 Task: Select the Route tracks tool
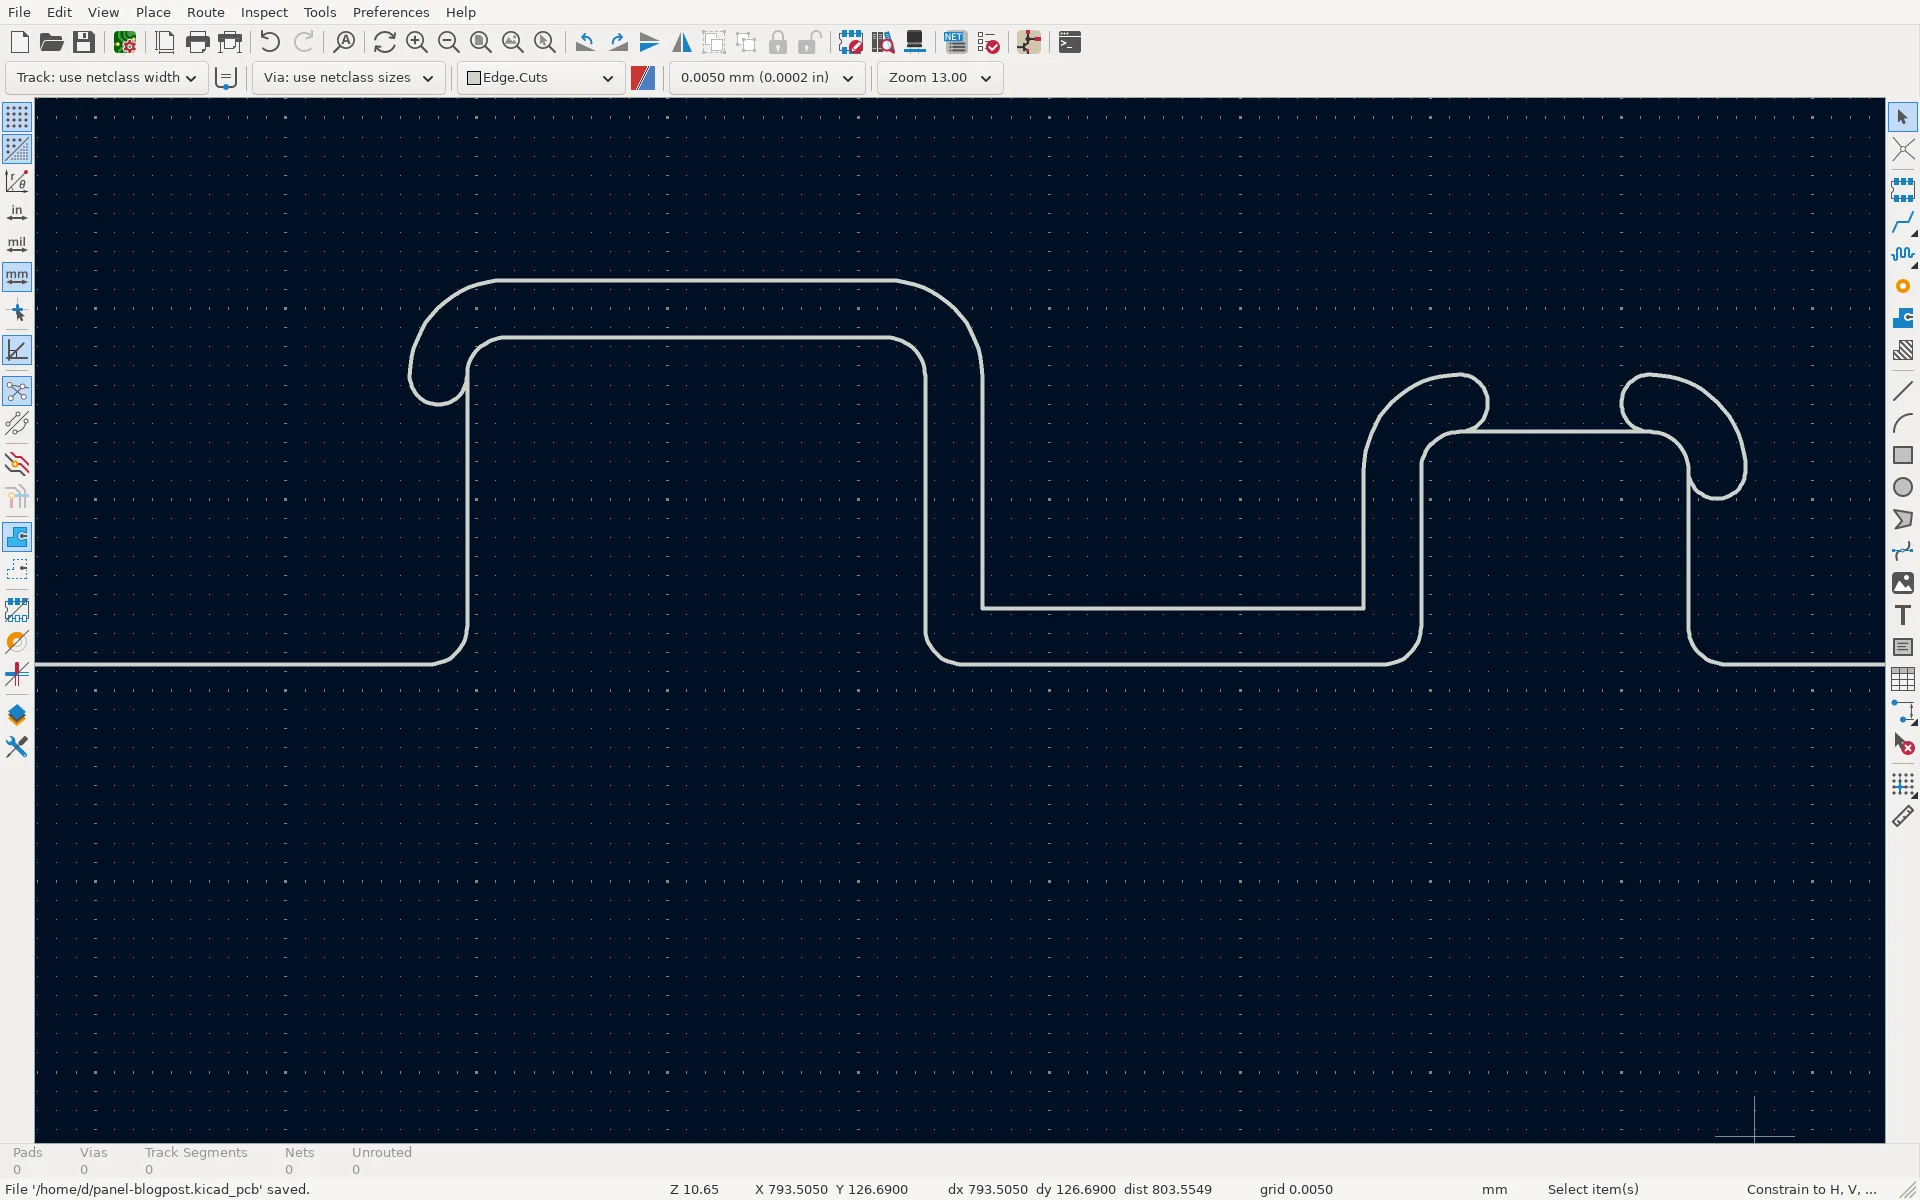(x=1903, y=222)
